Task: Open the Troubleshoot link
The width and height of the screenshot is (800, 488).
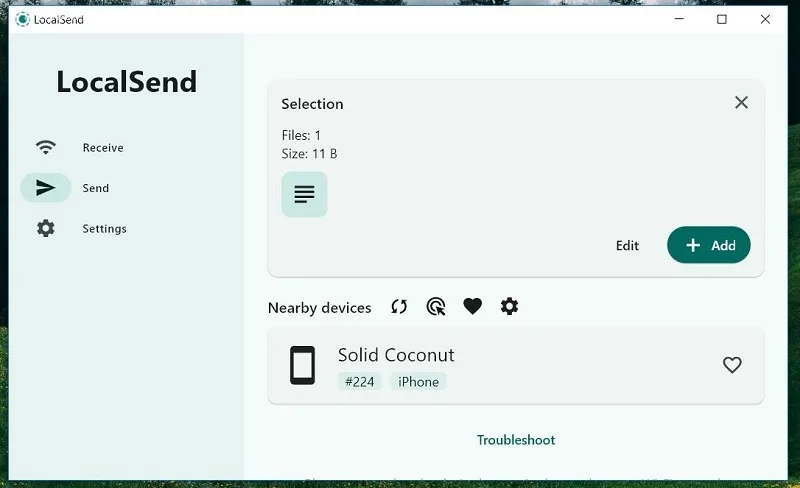Action: tap(516, 440)
